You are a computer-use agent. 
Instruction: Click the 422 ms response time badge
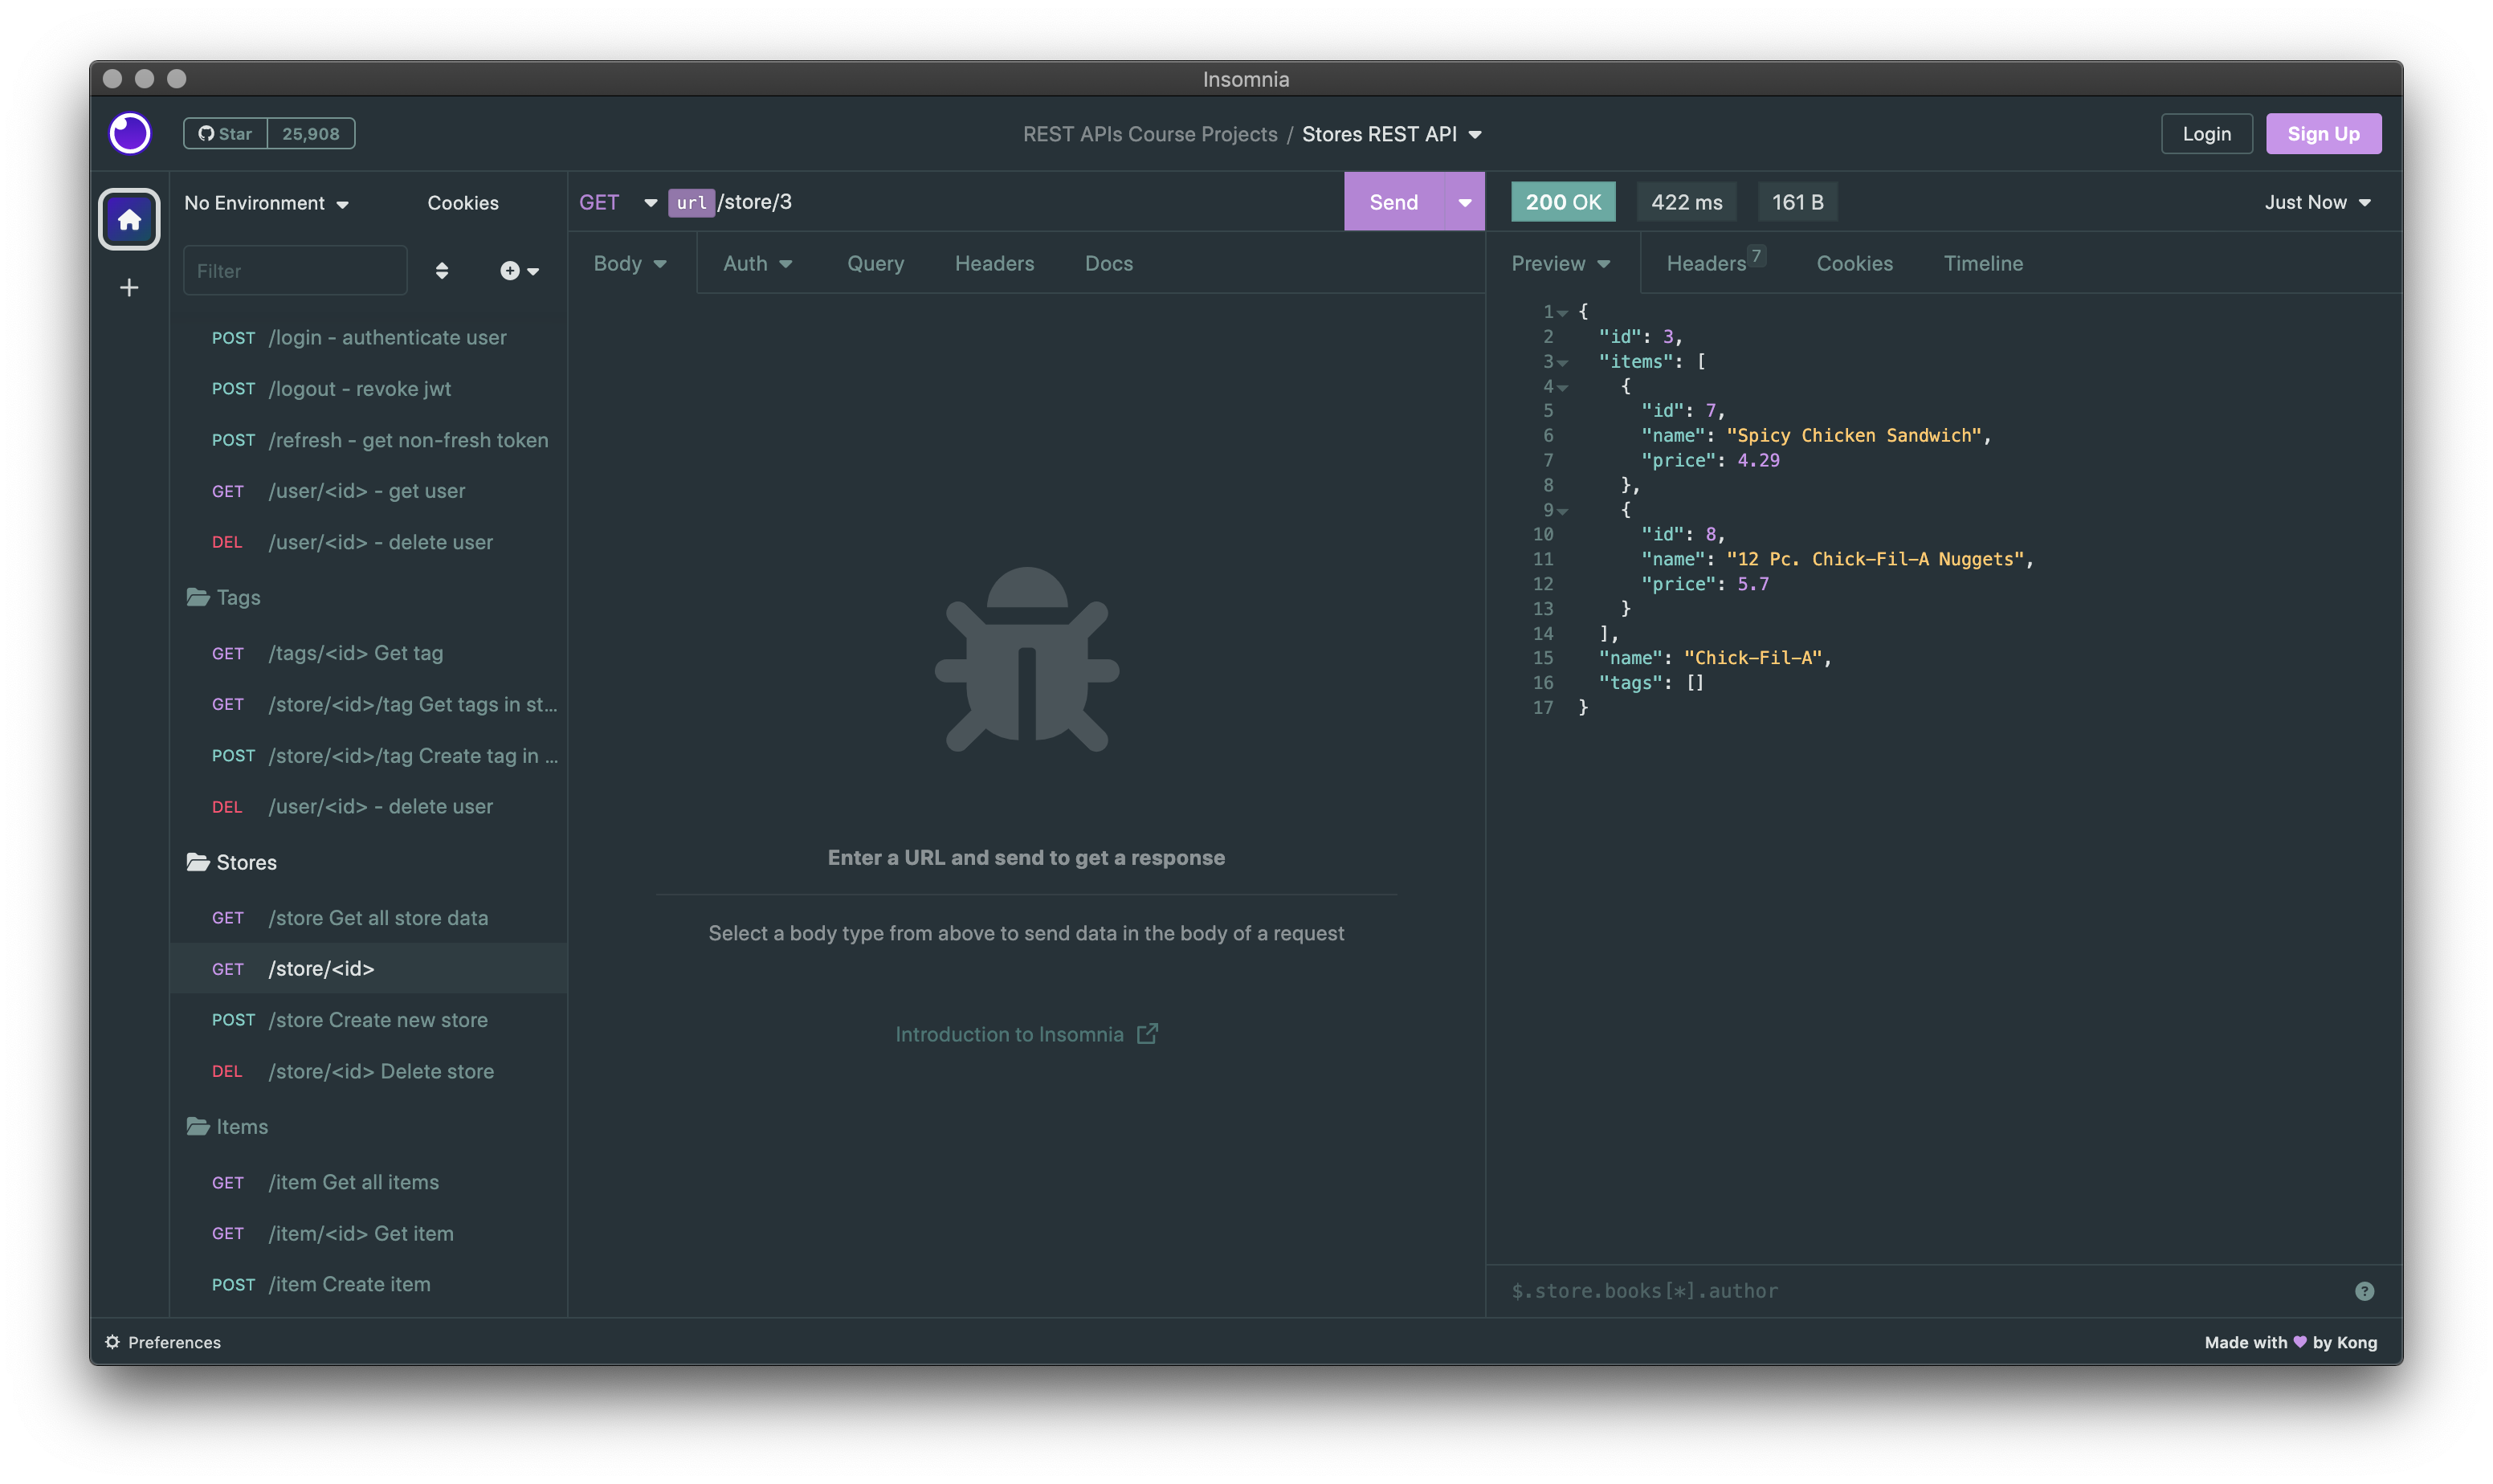(x=1686, y=202)
